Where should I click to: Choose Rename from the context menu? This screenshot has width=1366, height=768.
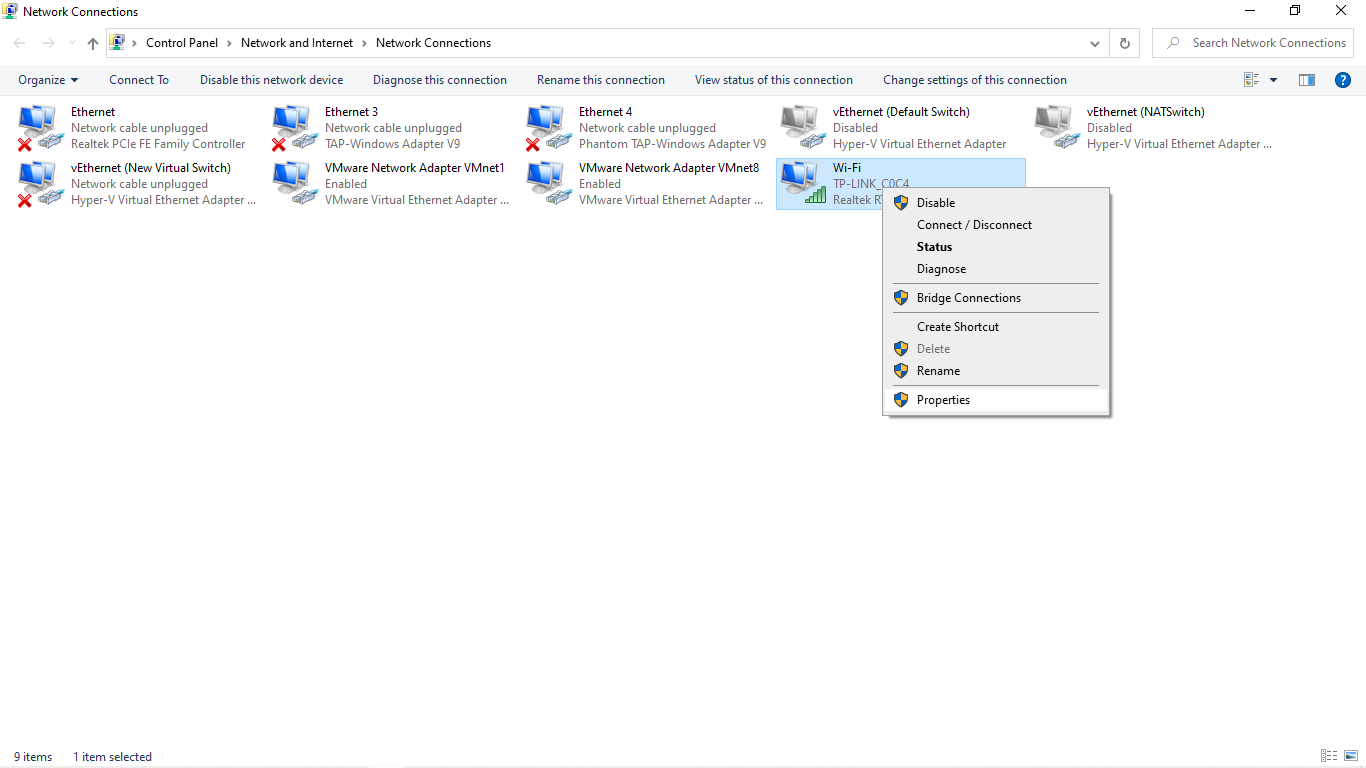997,371
